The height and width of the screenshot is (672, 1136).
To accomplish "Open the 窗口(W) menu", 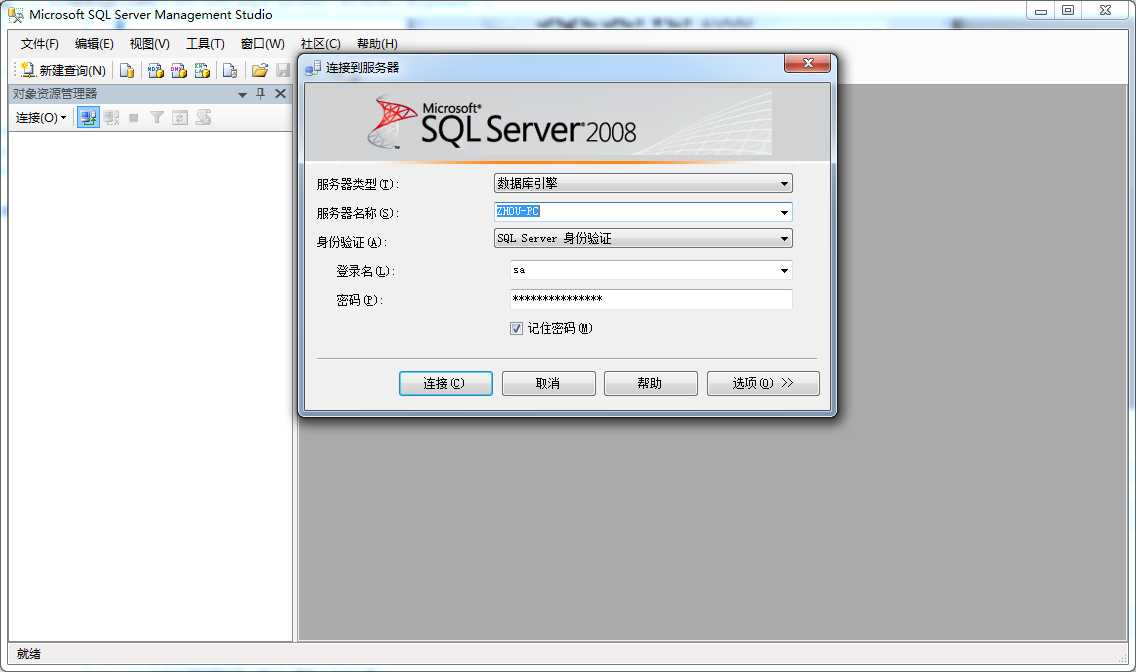I will click(x=262, y=43).
